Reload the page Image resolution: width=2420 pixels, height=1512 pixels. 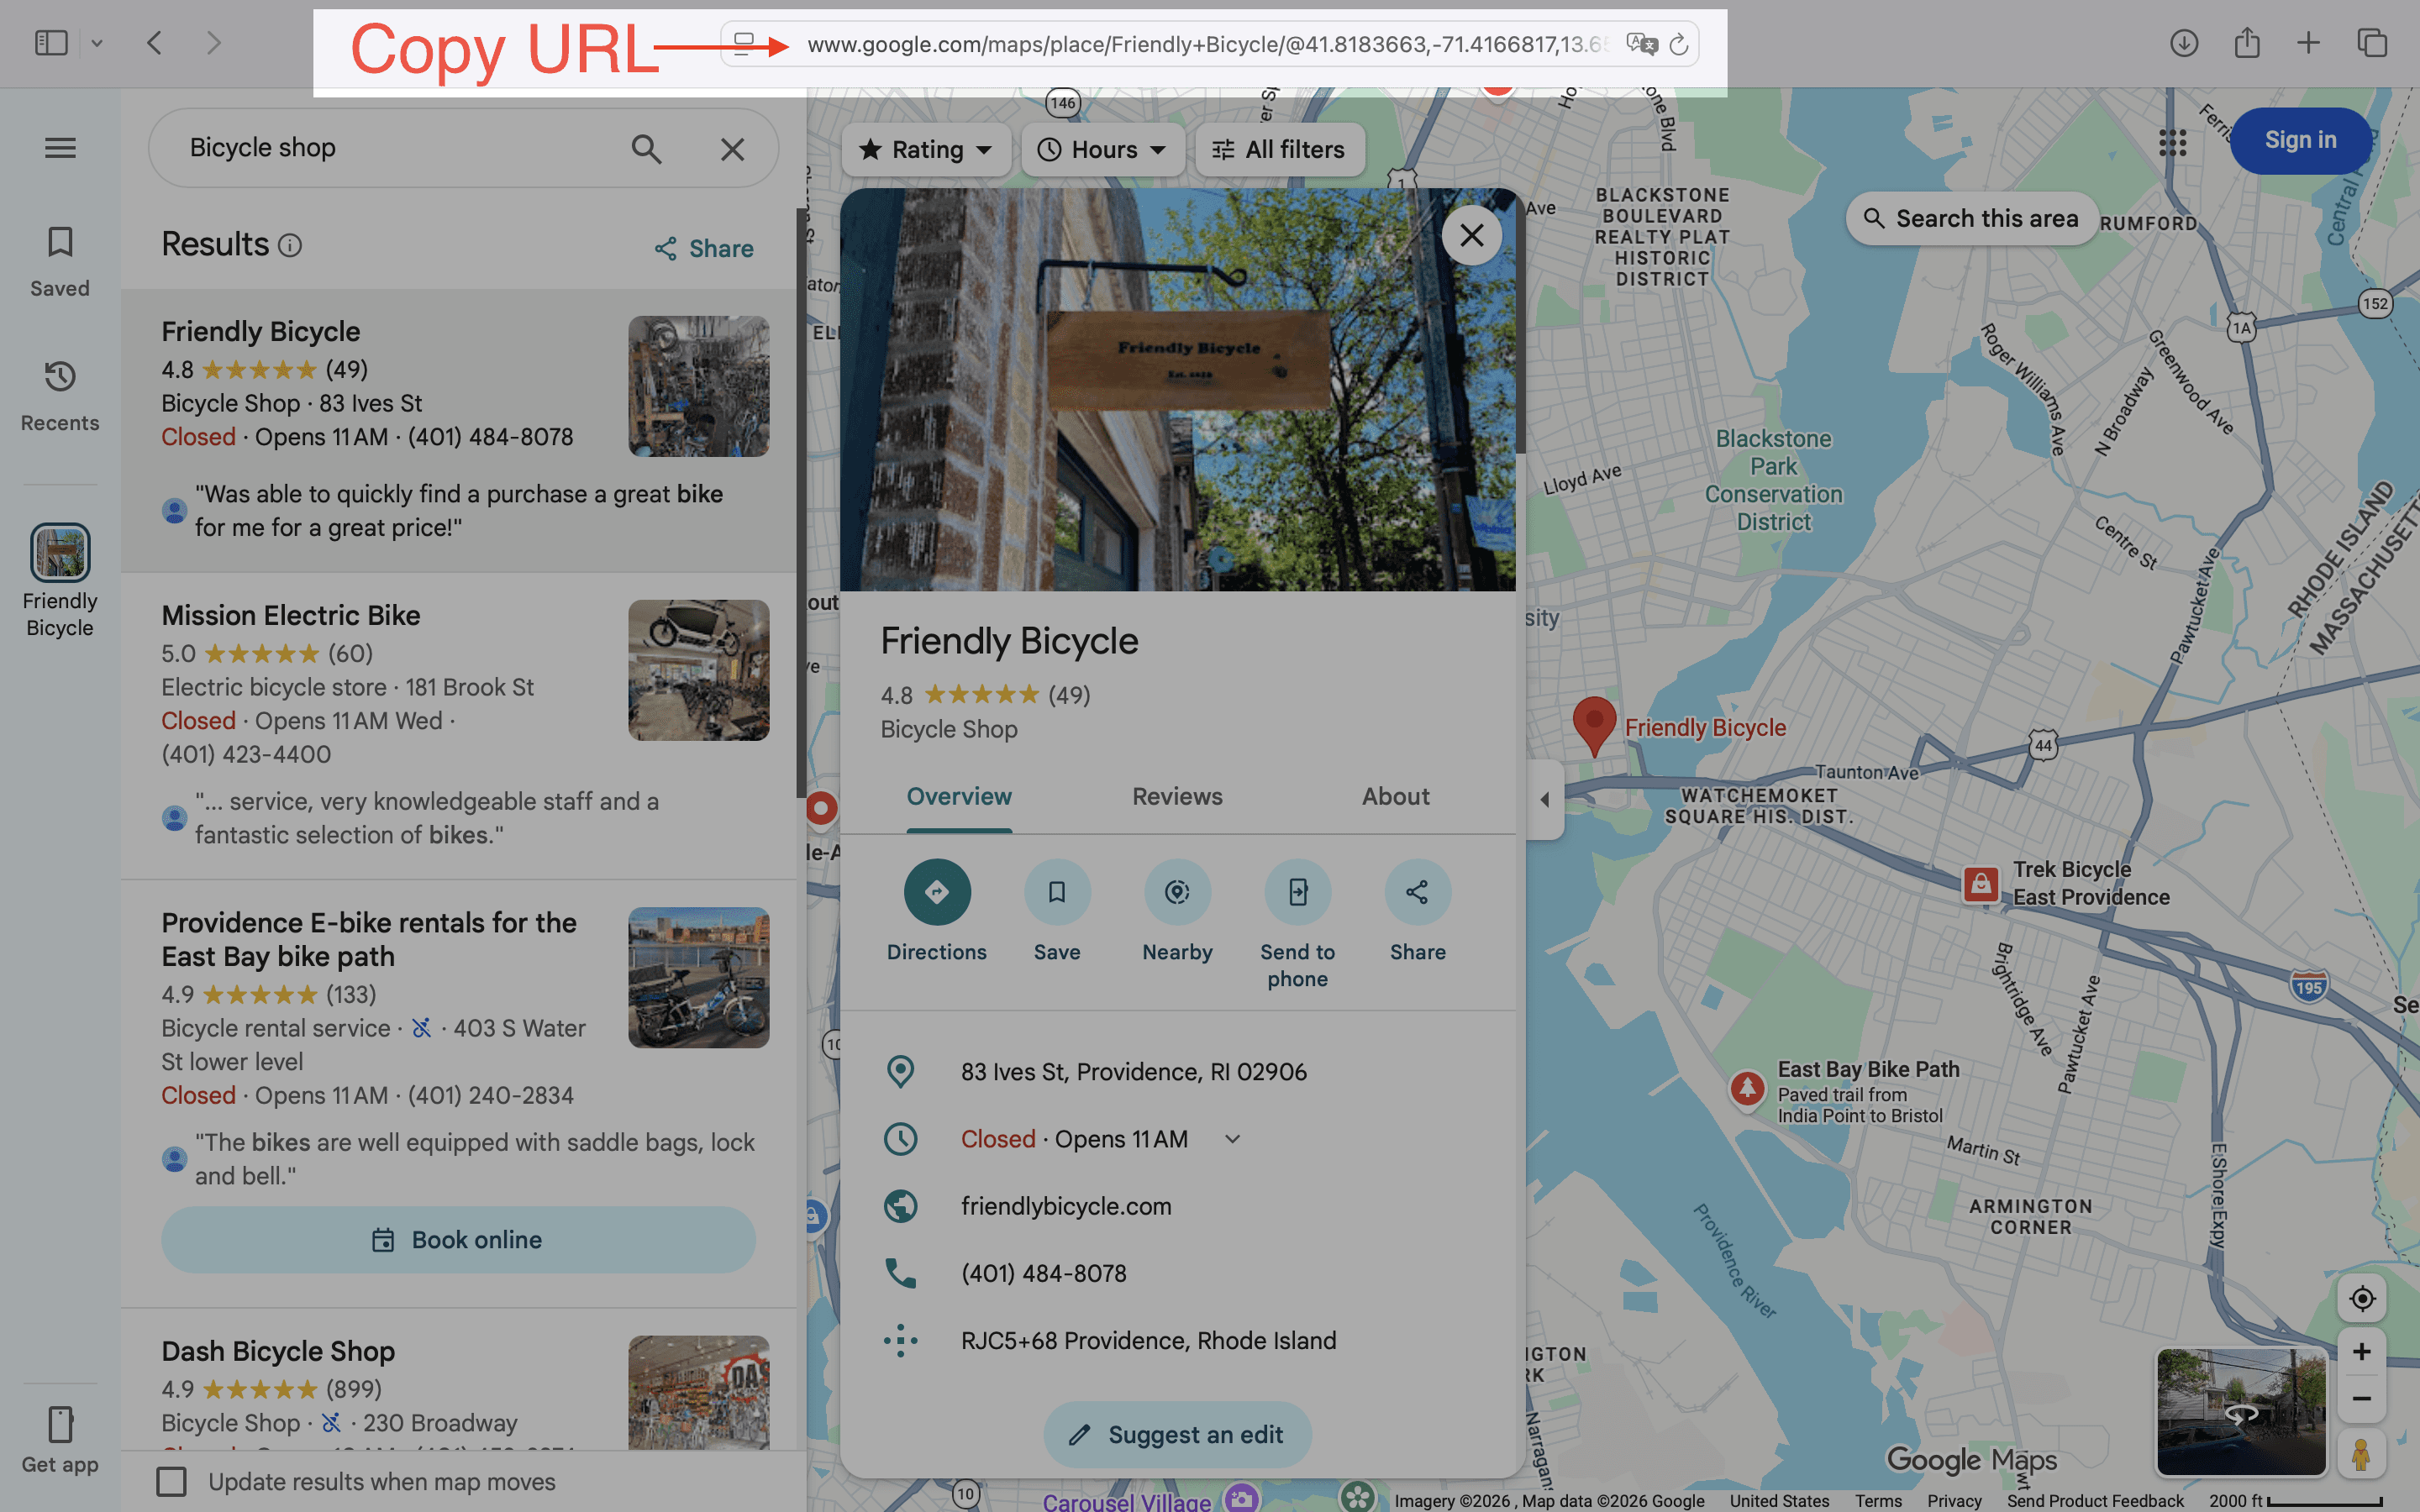1679,45
